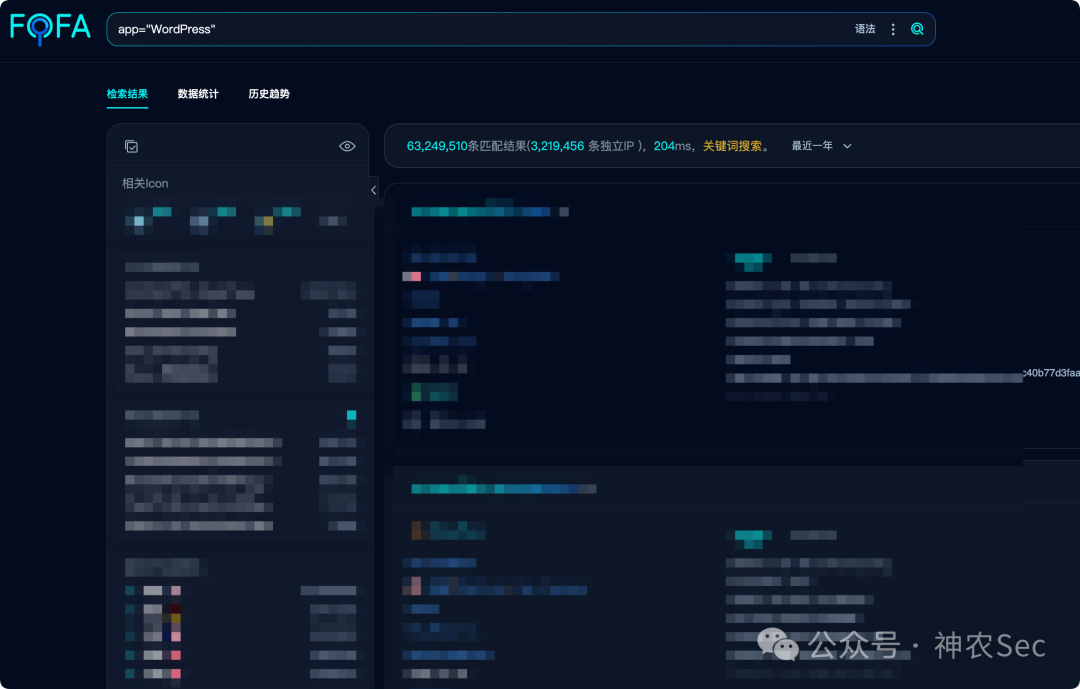Toggle the select-all checkbox icon
Screen dimensions: 1080x689
[x=132, y=146]
